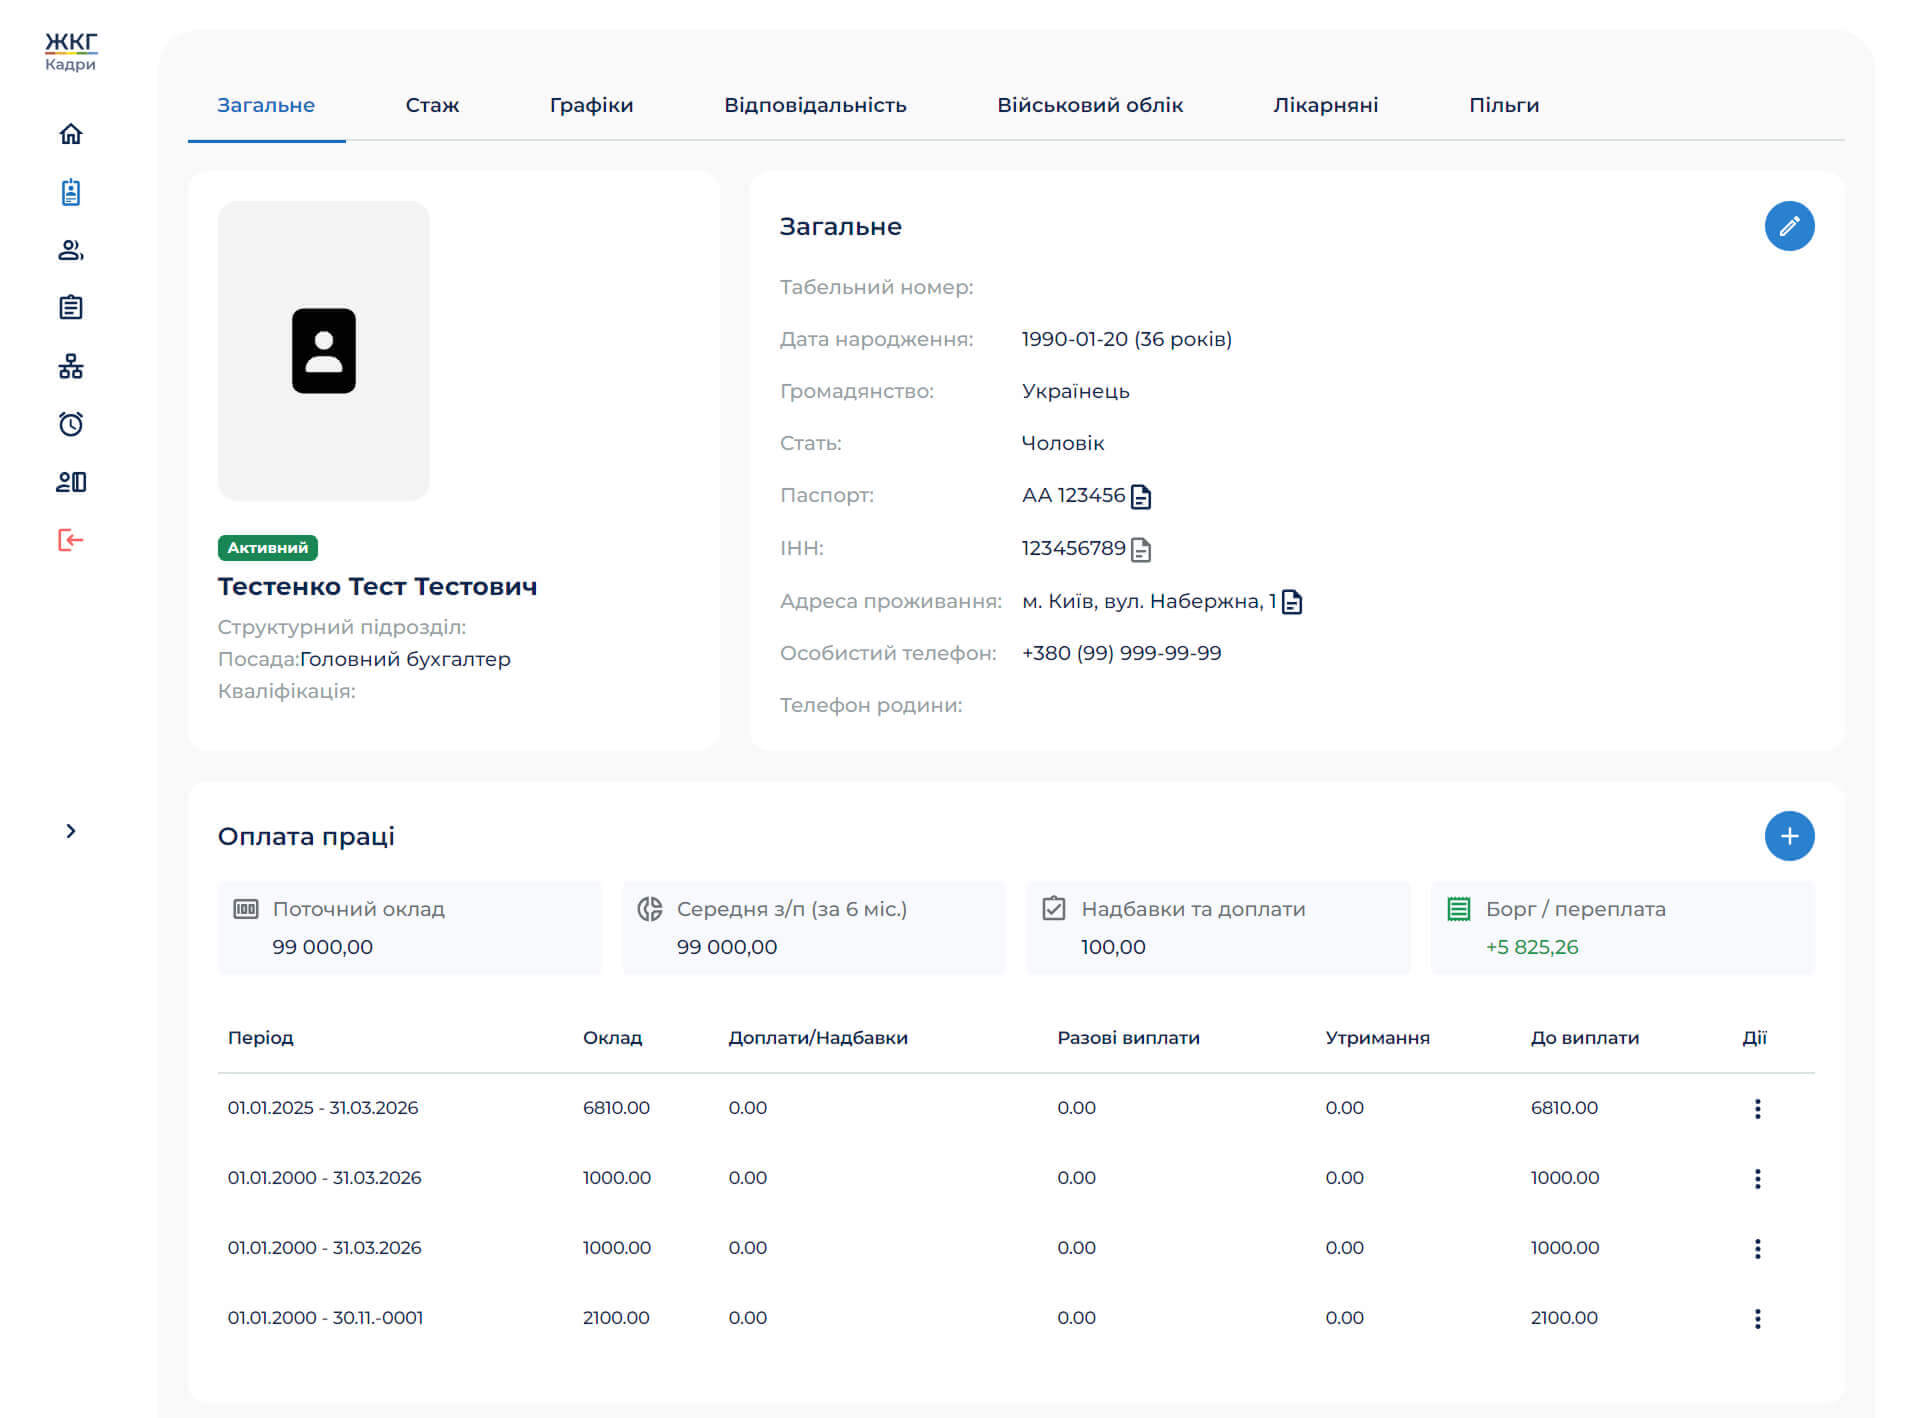This screenshot has height=1418, width=1920.
Task: Click the employee photo placeholder
Action: (323, 350)
